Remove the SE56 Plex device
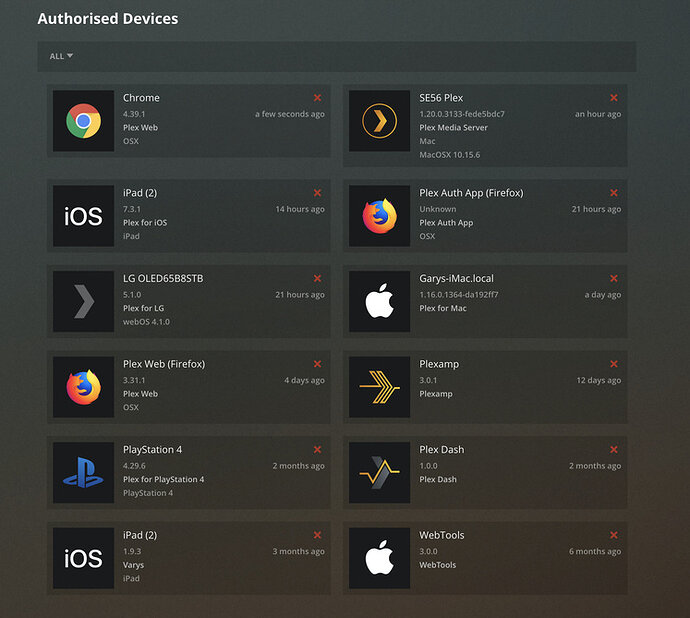The width and height of the screenshot is (690, 618). click(614, 98)
